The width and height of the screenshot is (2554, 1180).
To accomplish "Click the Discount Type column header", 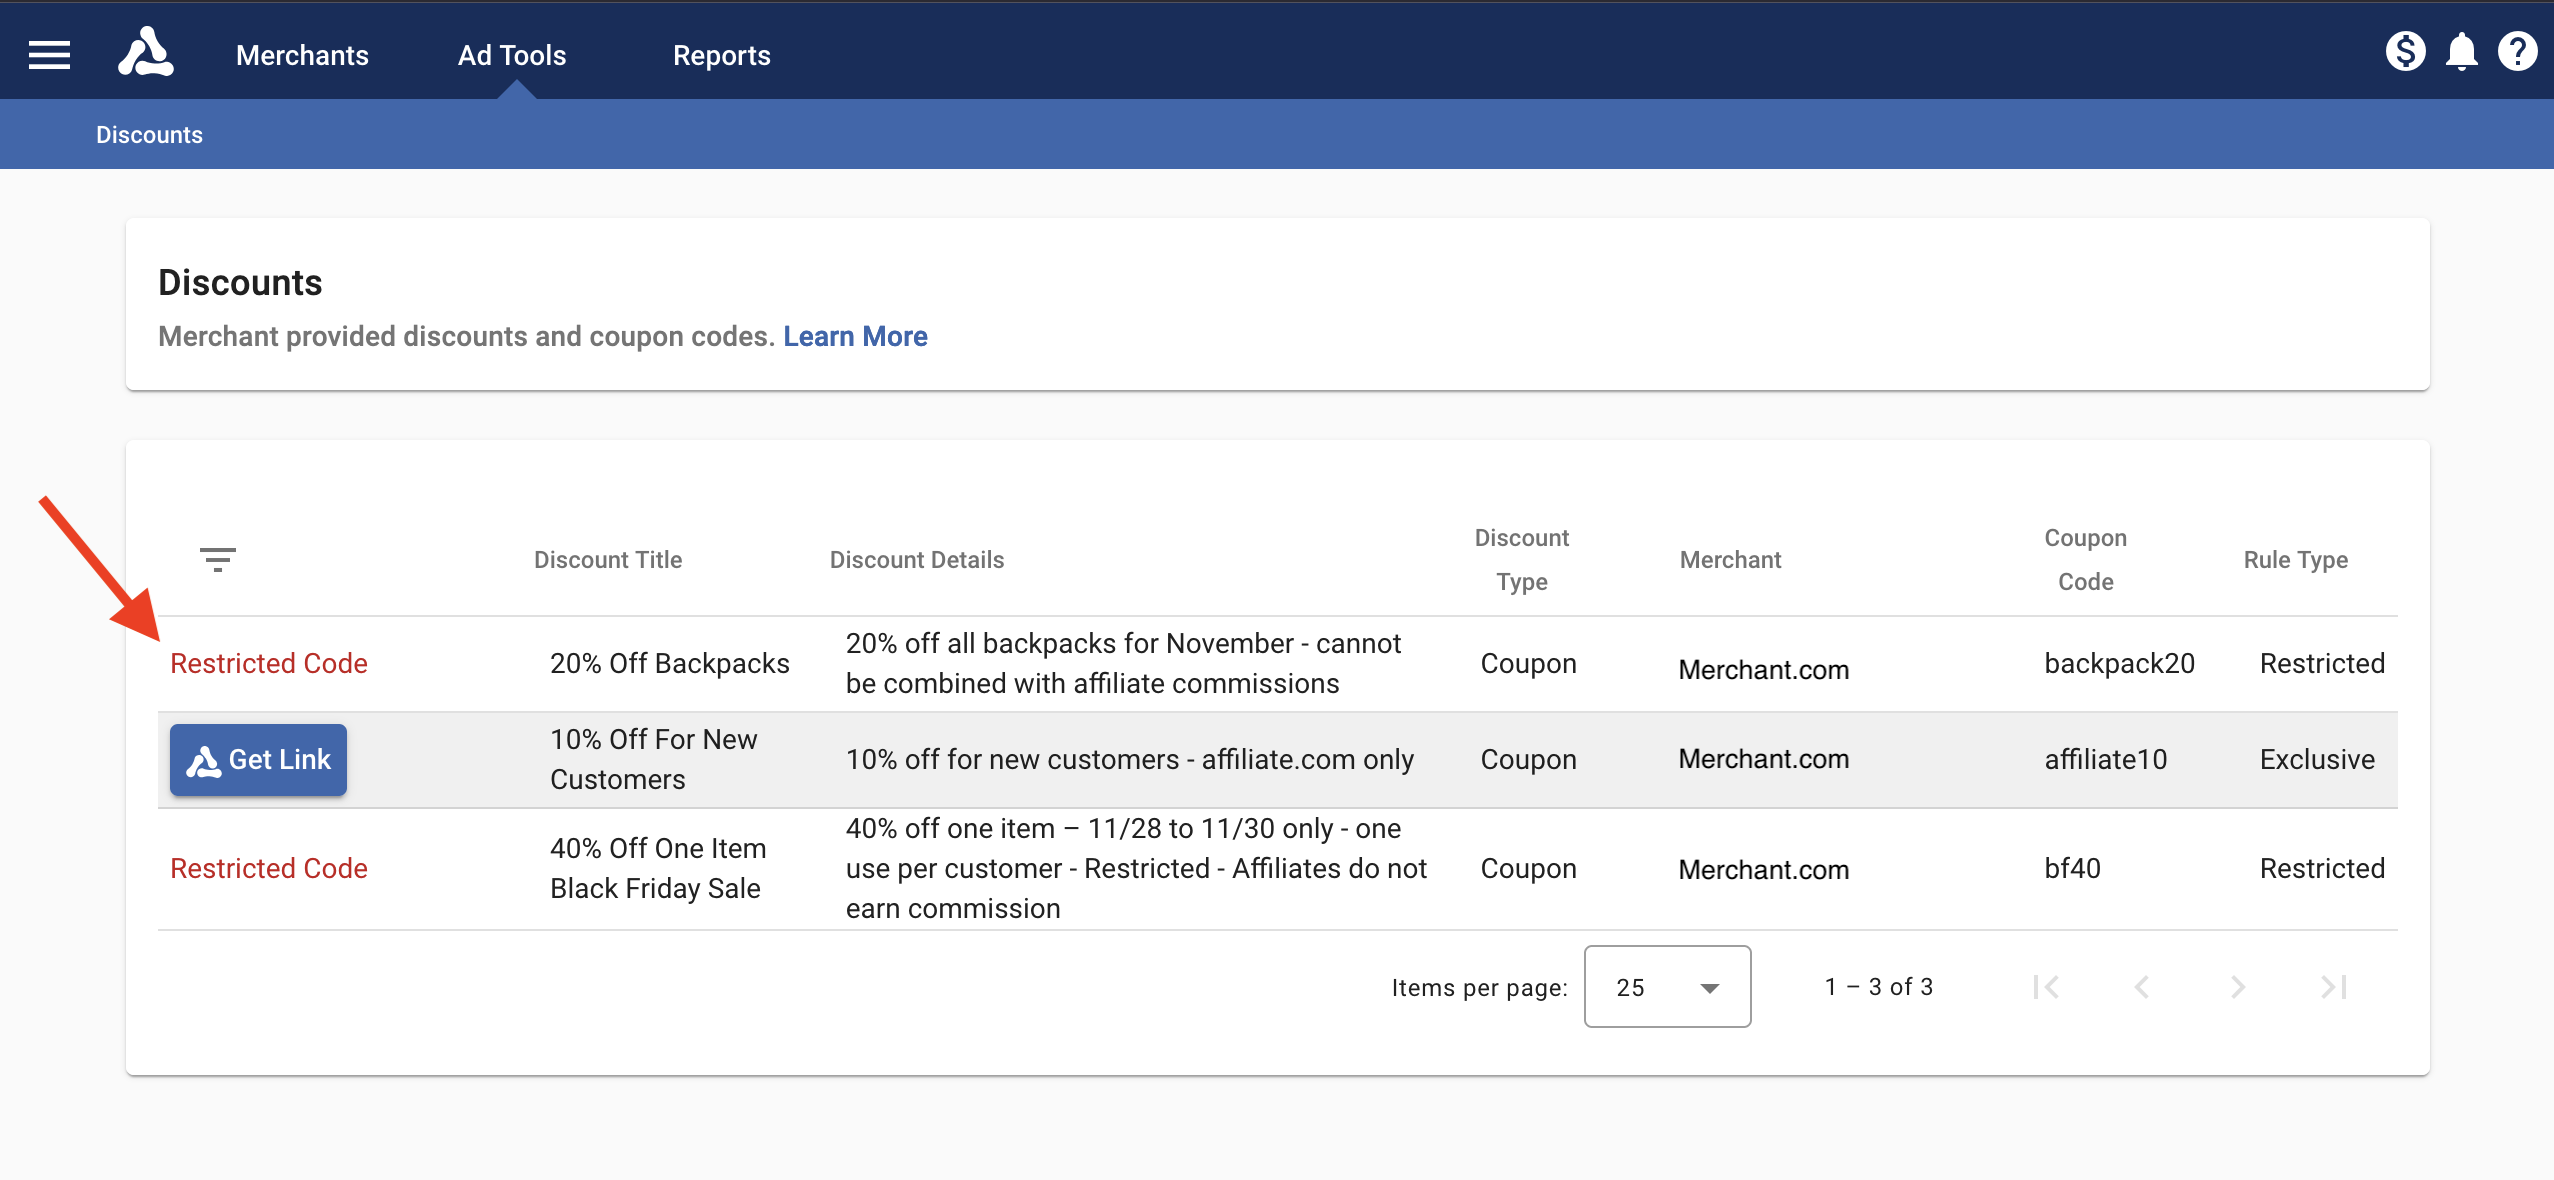I will (x=1522, y=560).
